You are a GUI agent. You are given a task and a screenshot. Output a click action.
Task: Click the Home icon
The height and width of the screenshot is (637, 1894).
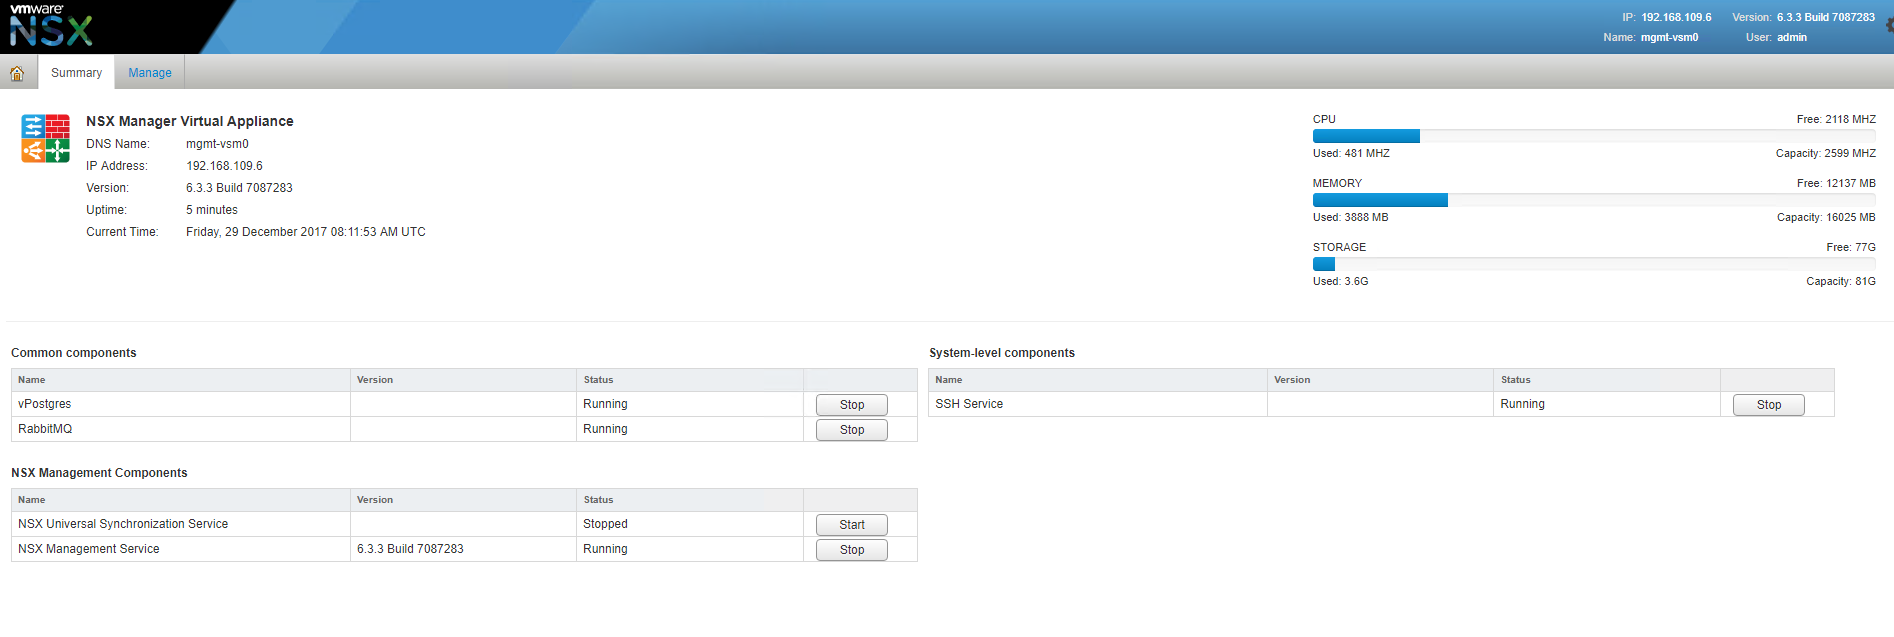(x=17, y=73)
